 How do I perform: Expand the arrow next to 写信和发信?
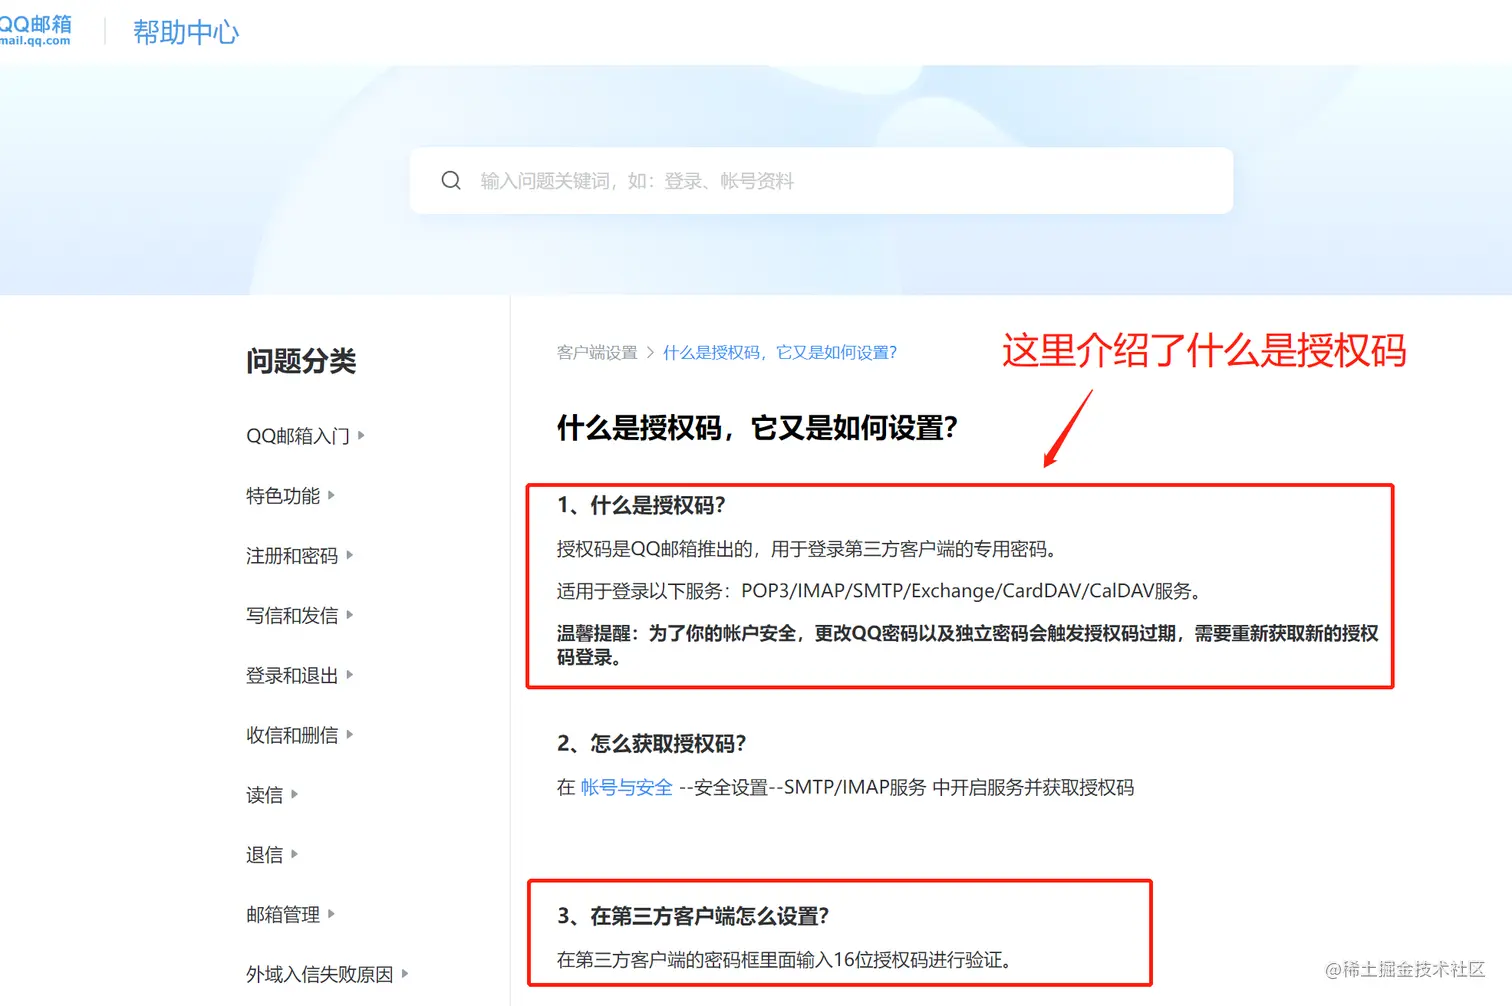pyautogui.click(x=349, y=615)
